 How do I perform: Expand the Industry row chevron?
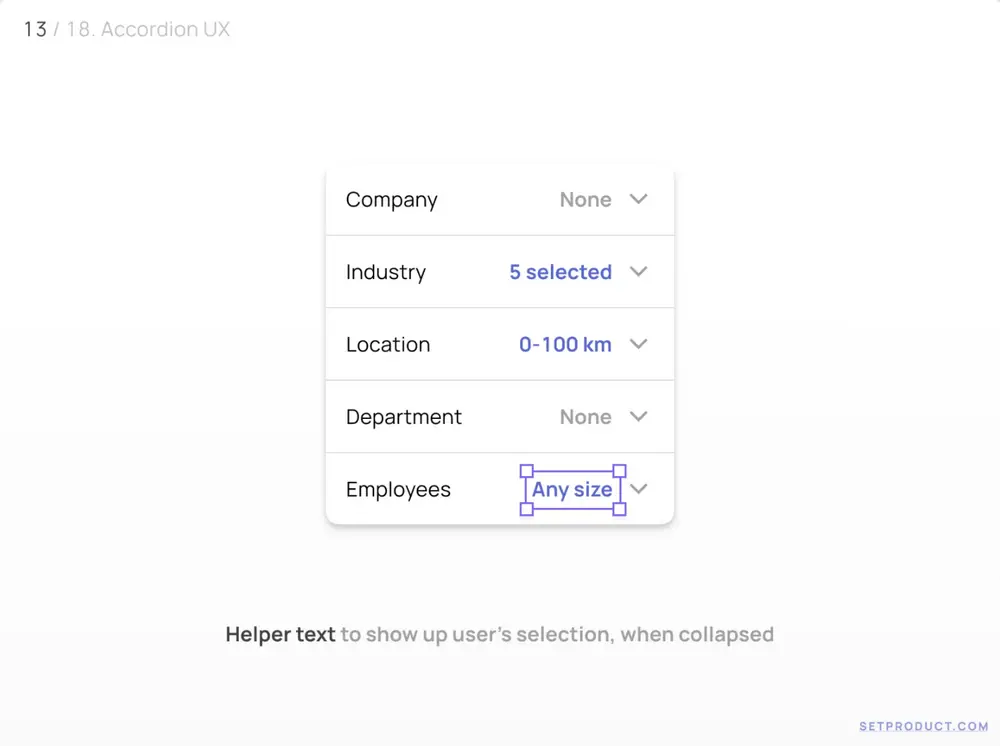click(638, 272)
